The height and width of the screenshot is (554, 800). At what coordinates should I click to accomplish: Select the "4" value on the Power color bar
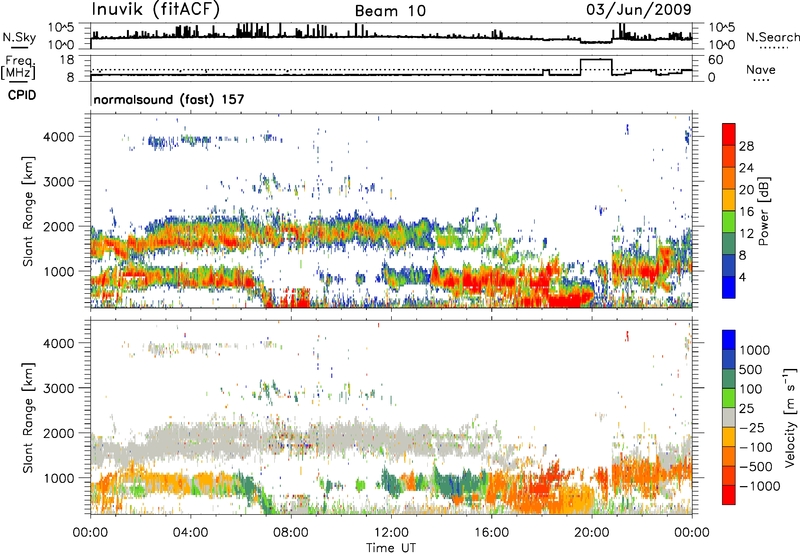click(743, 278)
